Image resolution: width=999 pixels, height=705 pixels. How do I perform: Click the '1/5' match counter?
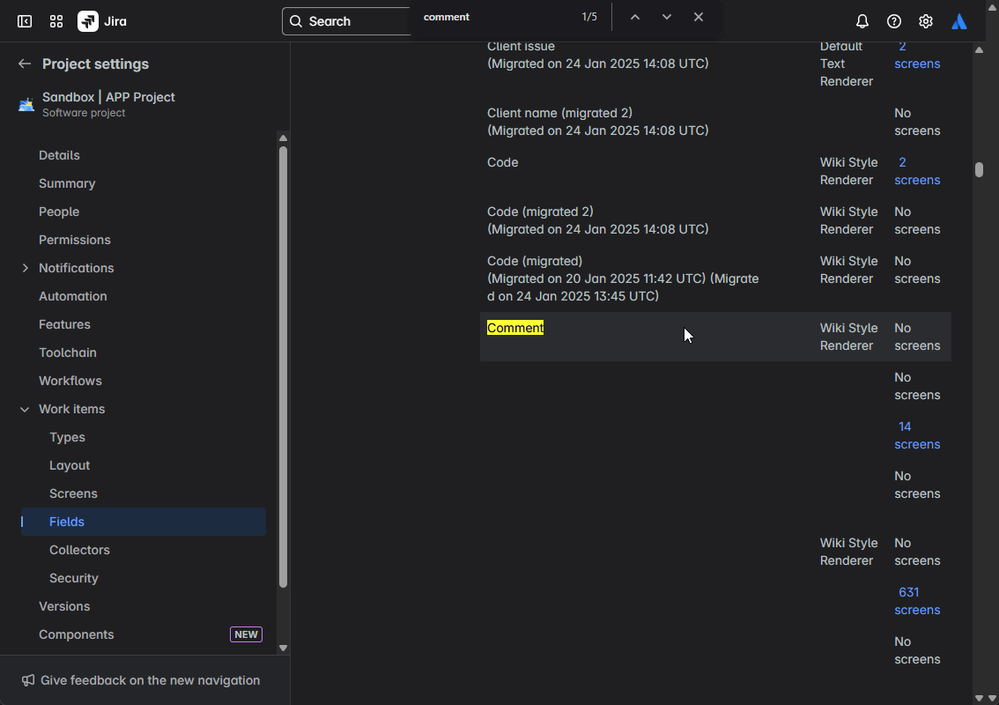pos(589,17)
